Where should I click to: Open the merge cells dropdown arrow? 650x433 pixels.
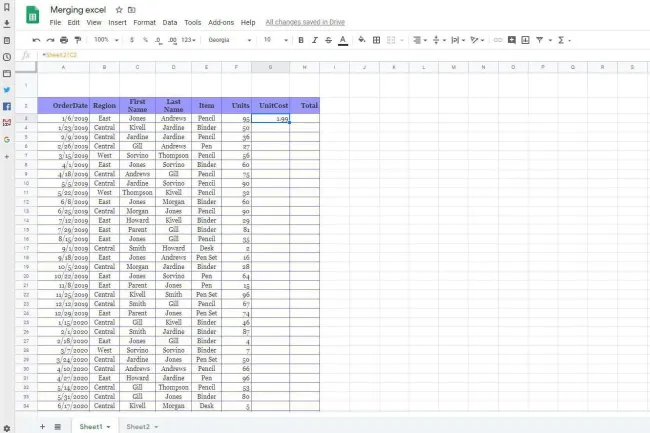pos(402,40)
